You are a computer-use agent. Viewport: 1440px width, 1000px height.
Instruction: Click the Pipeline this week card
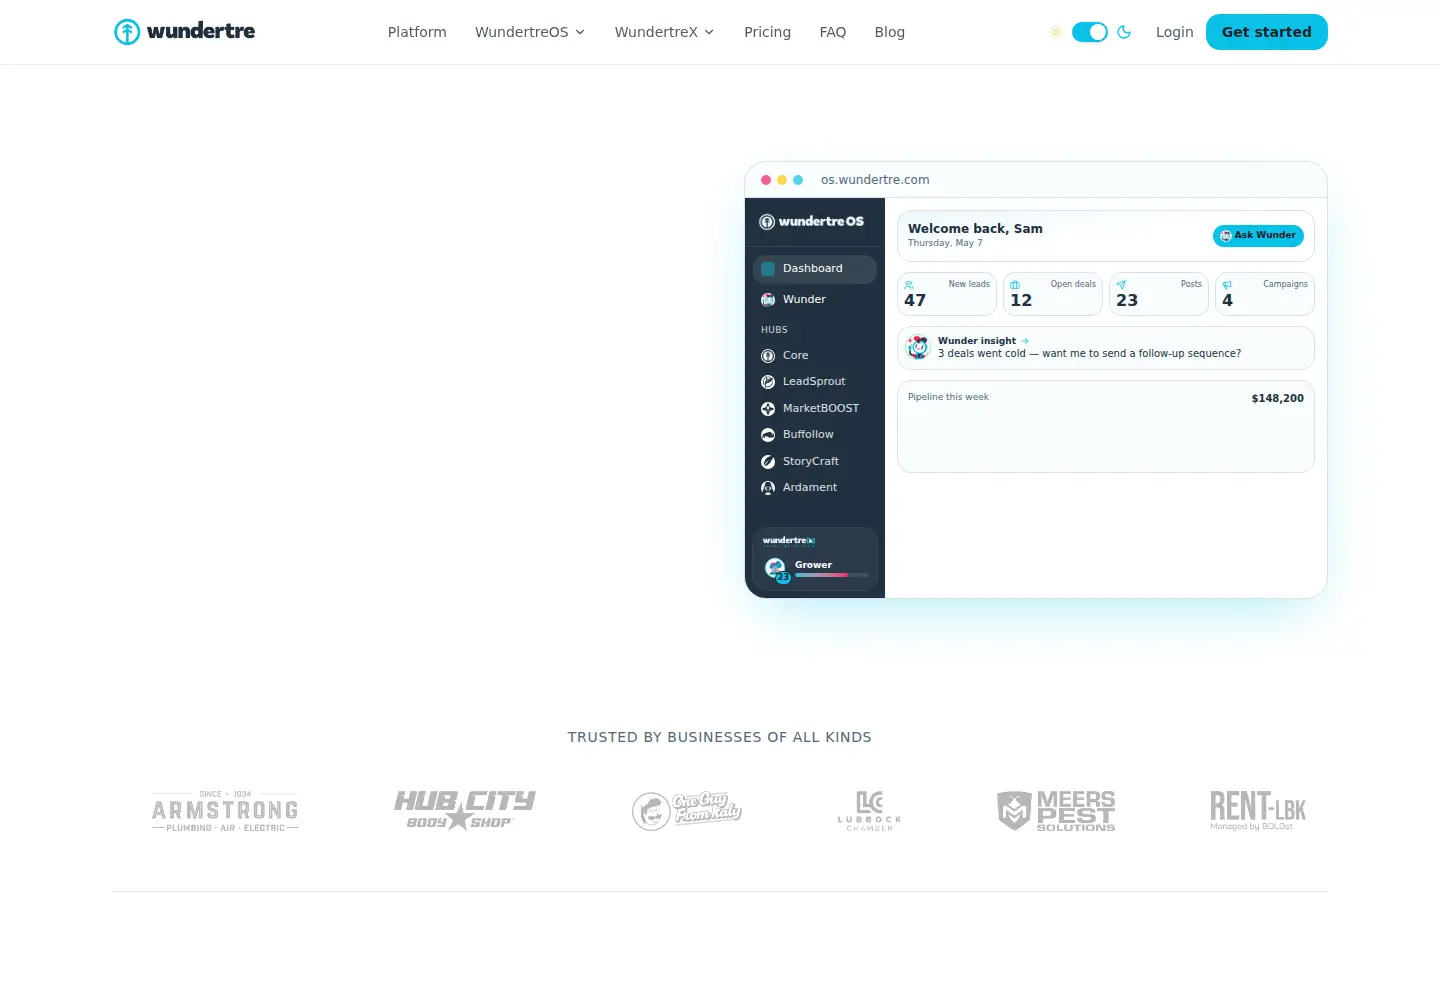1106,426
